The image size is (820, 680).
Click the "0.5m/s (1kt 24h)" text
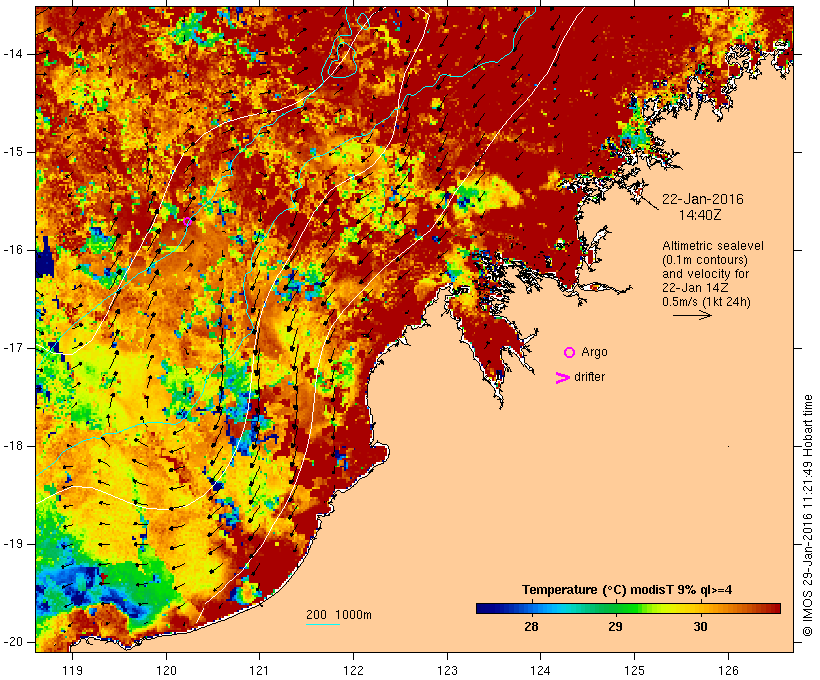coord(707,302)
